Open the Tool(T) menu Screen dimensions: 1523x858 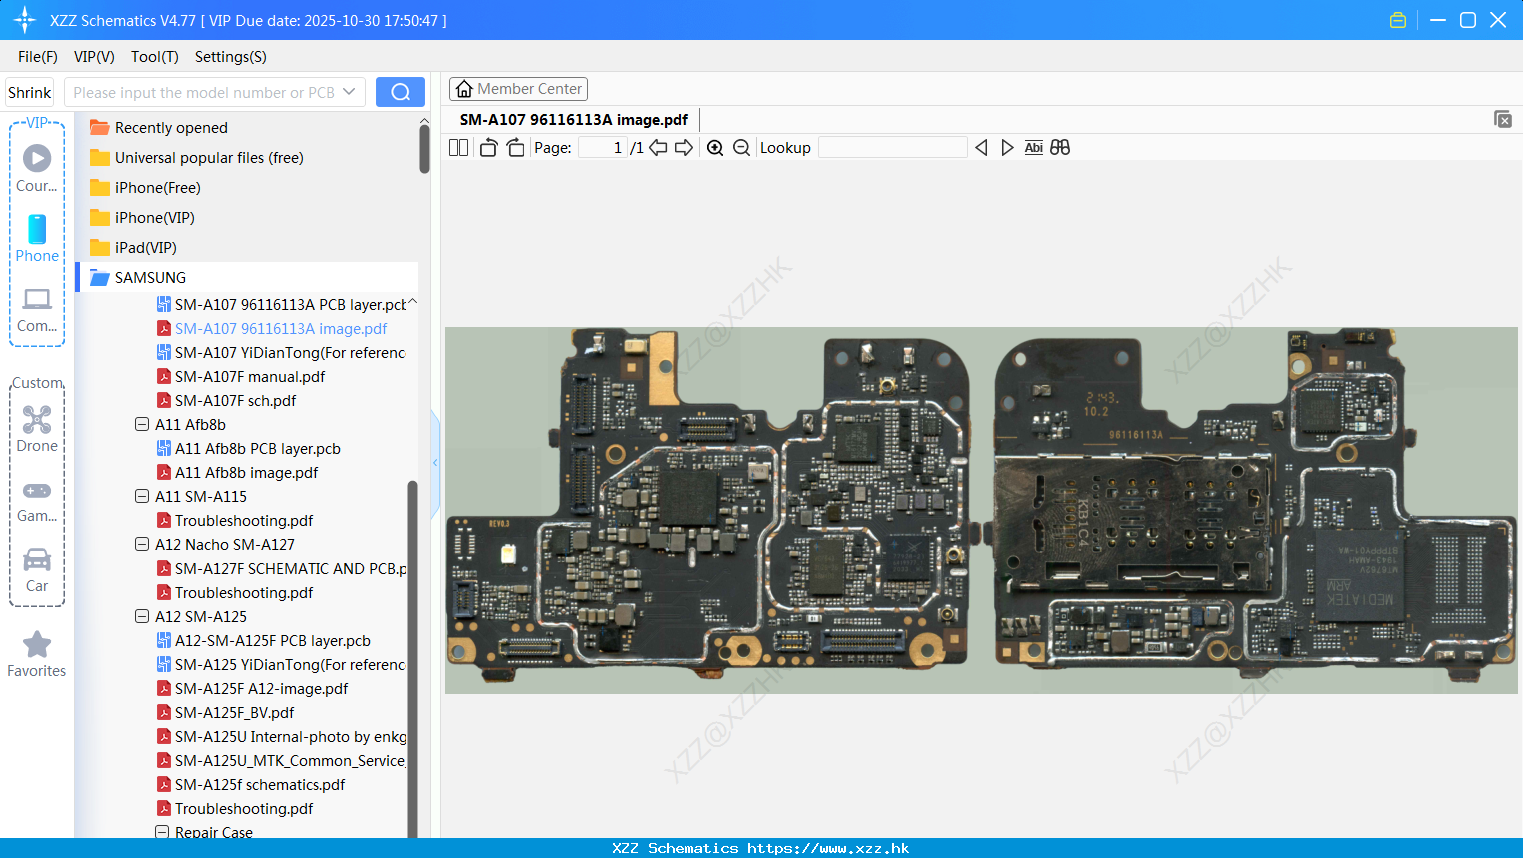tap(155, 57)
